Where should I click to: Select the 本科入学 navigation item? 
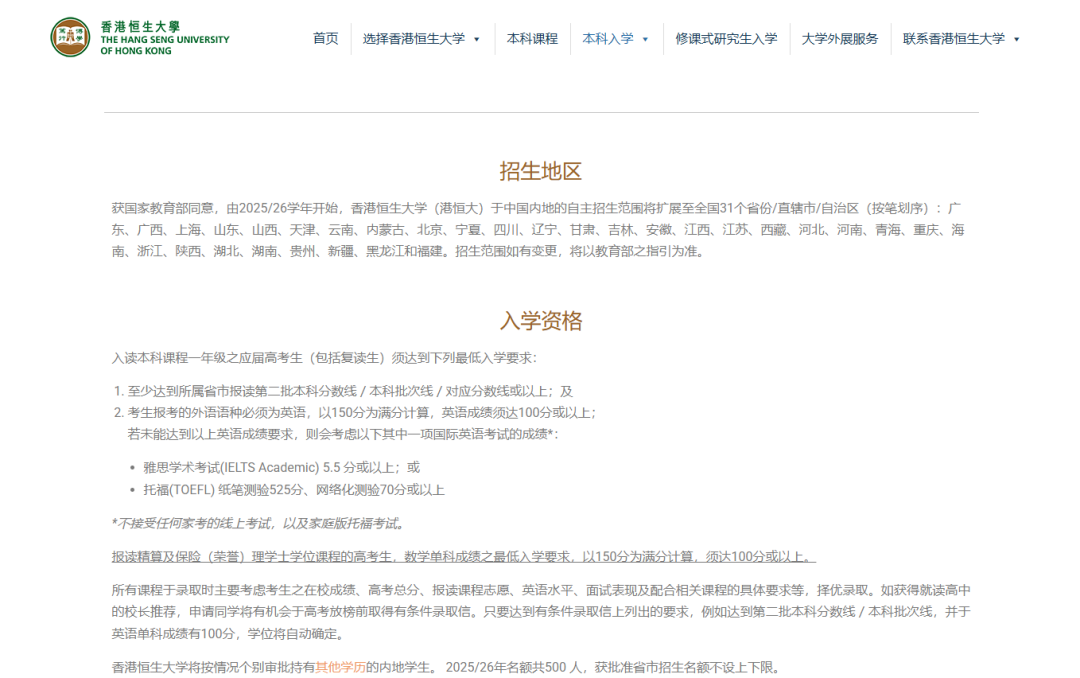click(x=608, y=39)
